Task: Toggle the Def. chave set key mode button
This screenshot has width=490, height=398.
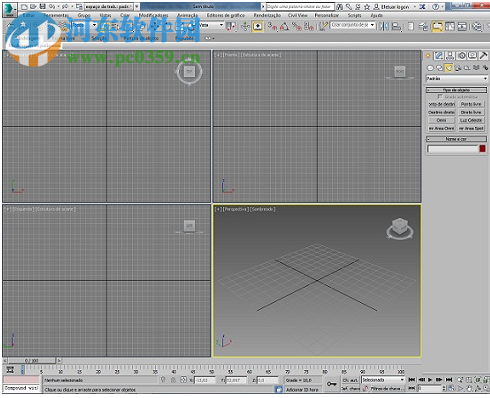Action: point(350,388)
